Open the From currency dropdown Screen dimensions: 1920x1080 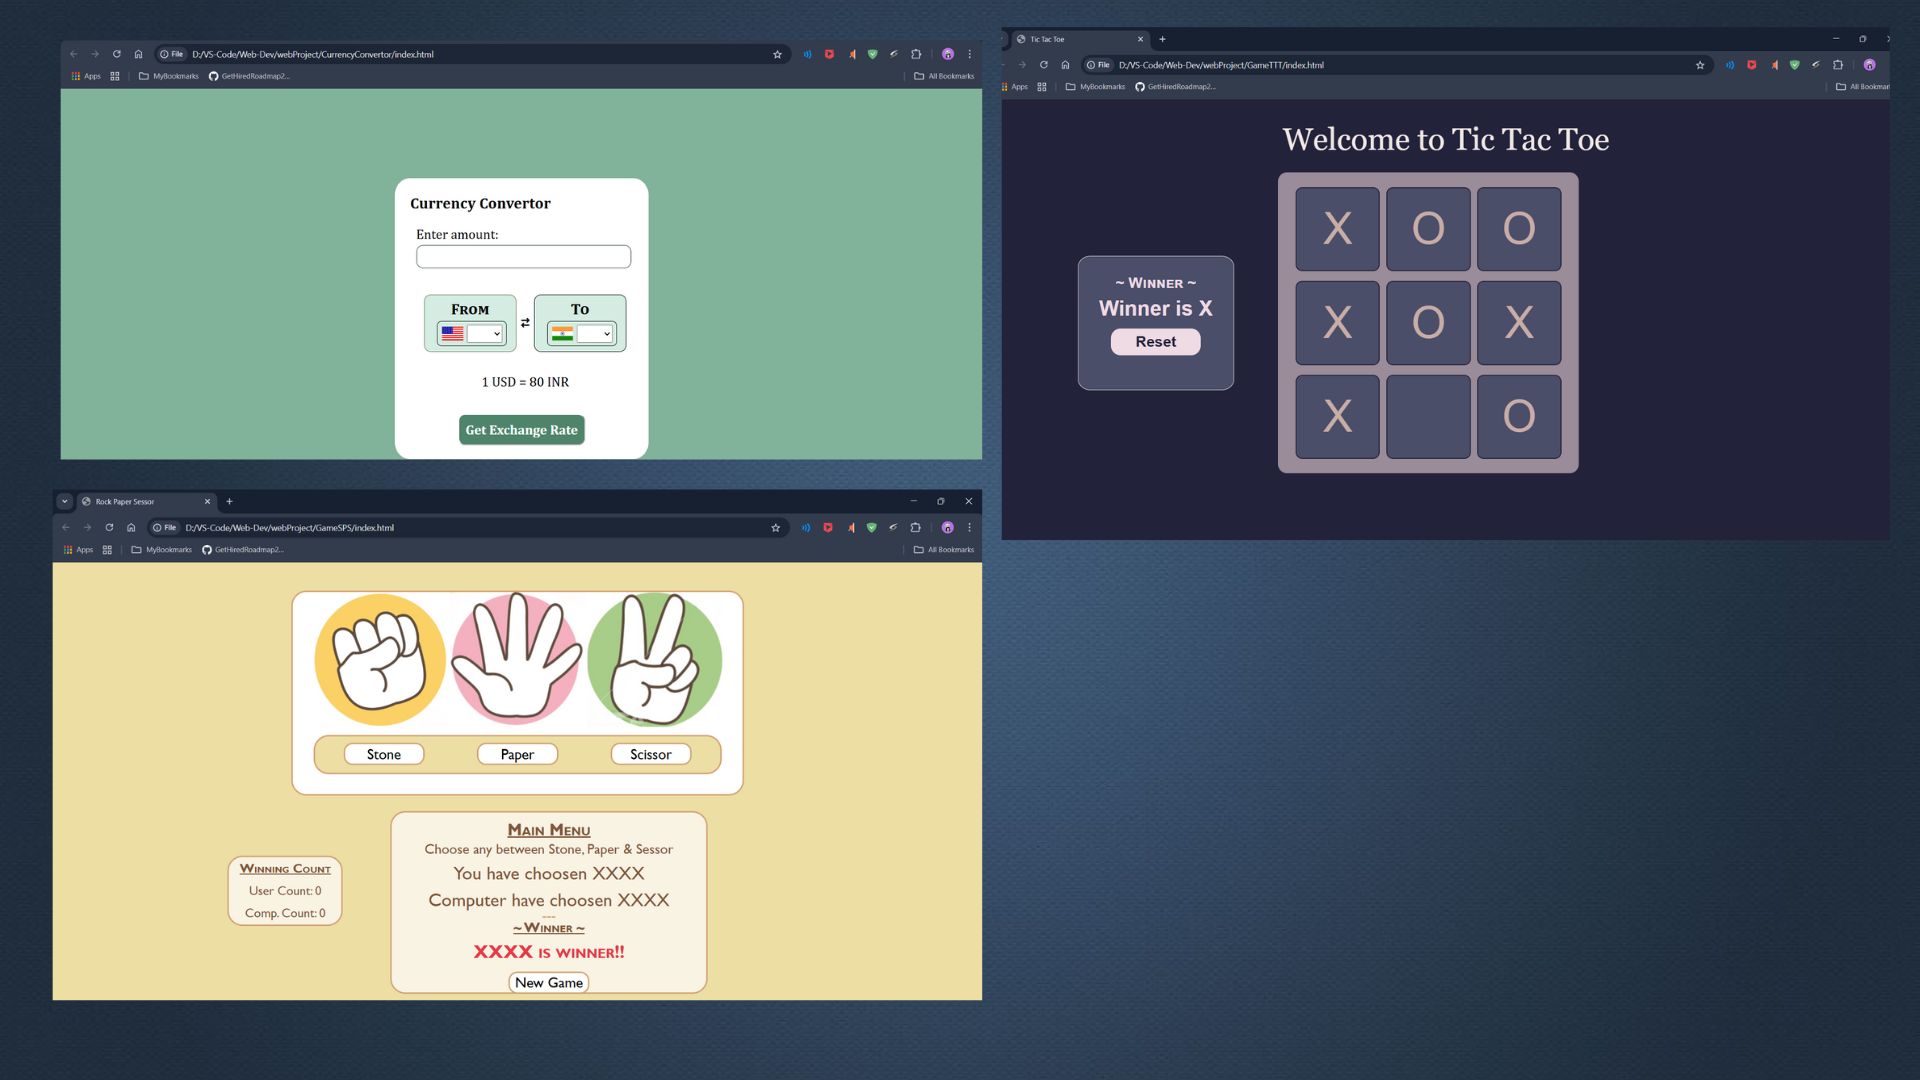pos(485,334)
